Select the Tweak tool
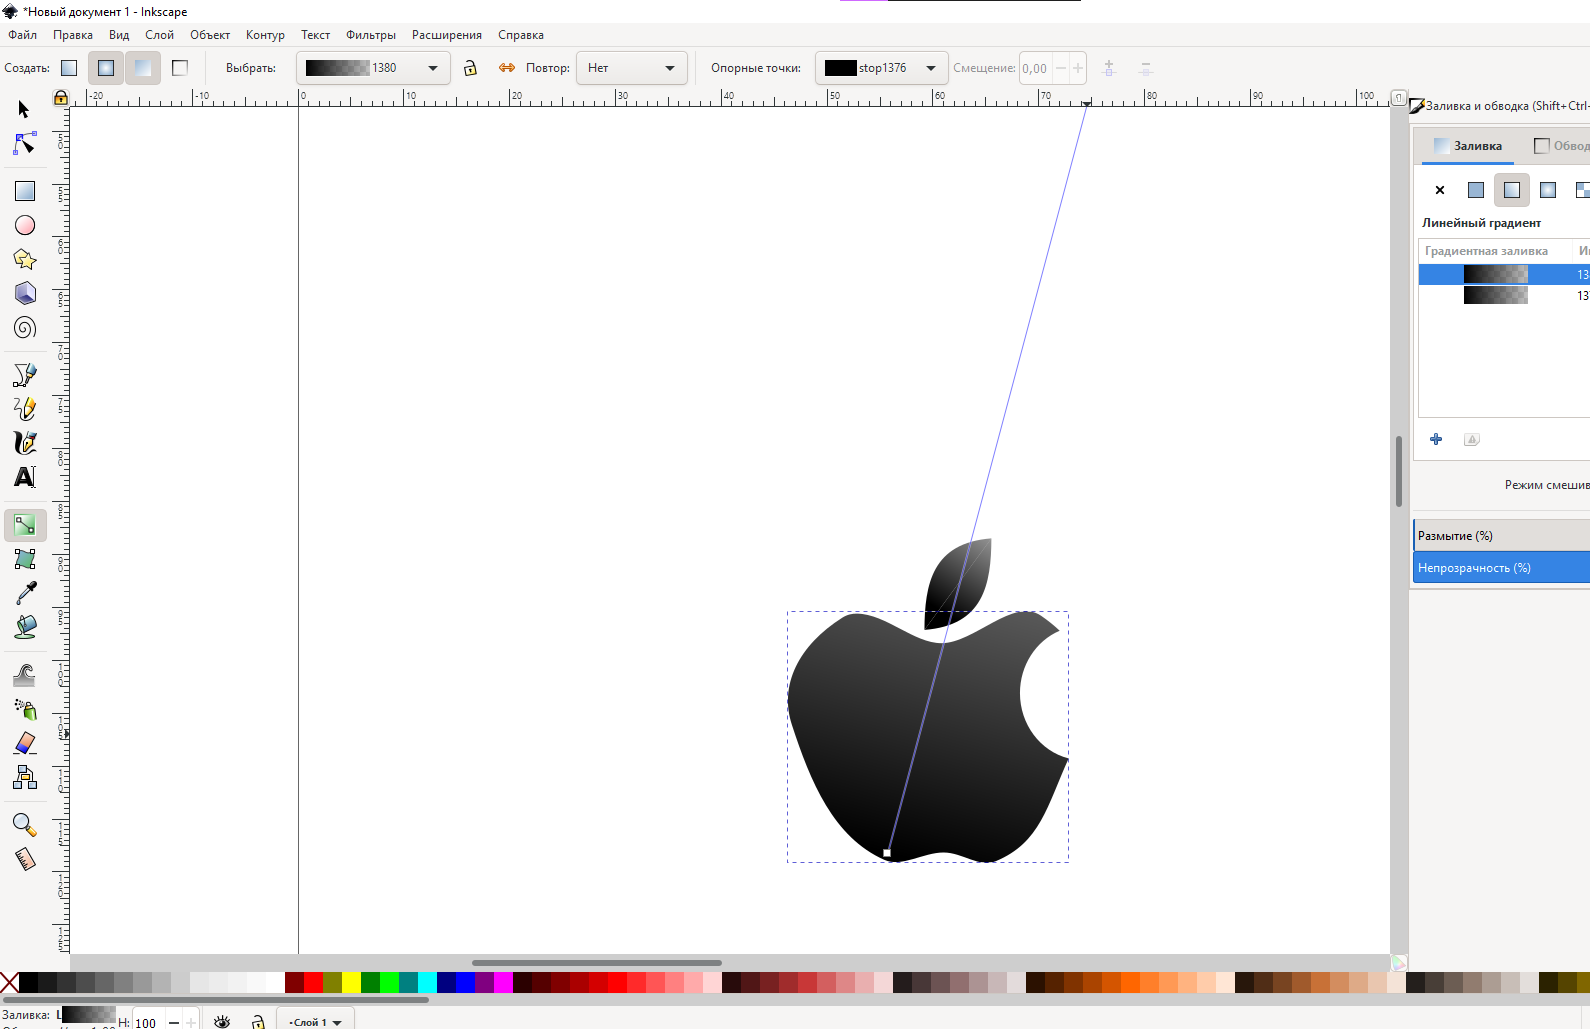 [x=24, y=675]
